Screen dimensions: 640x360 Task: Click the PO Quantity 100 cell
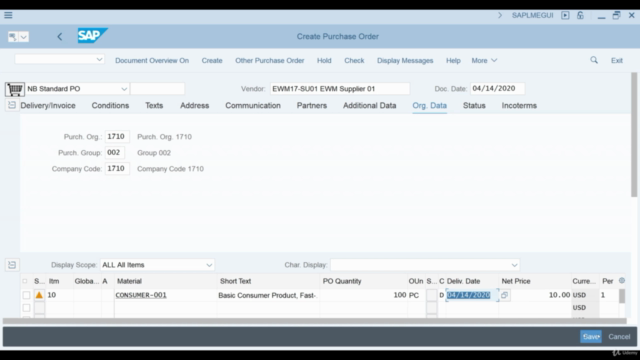(364, 295)
